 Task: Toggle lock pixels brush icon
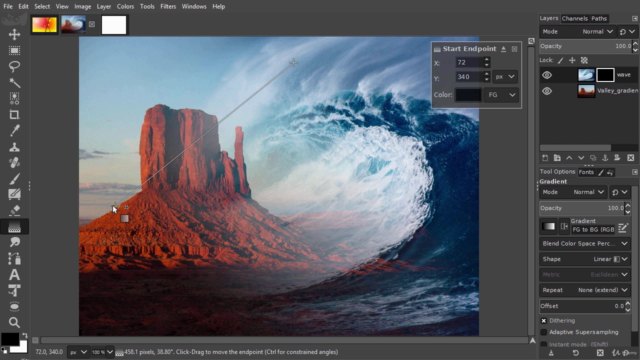[560, 60]
